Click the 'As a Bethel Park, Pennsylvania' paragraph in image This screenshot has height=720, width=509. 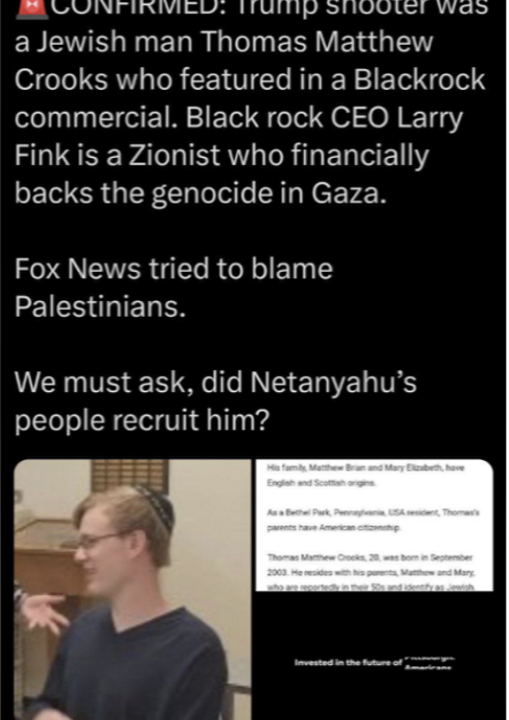coord(373,519)
